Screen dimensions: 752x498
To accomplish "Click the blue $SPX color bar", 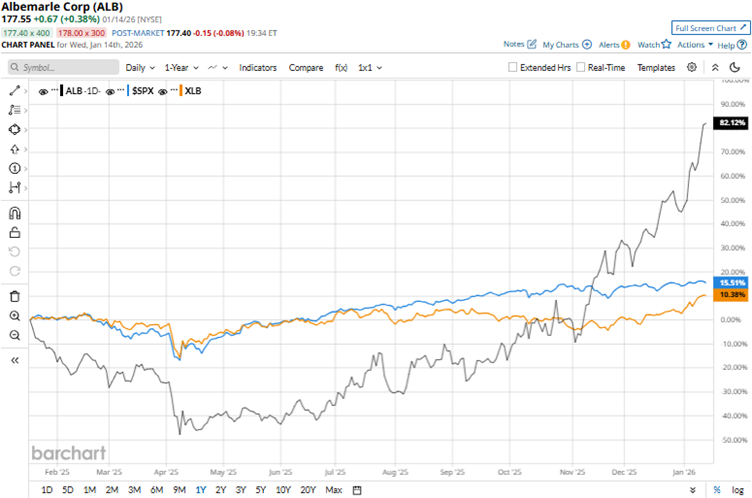I will pos(128,91).
